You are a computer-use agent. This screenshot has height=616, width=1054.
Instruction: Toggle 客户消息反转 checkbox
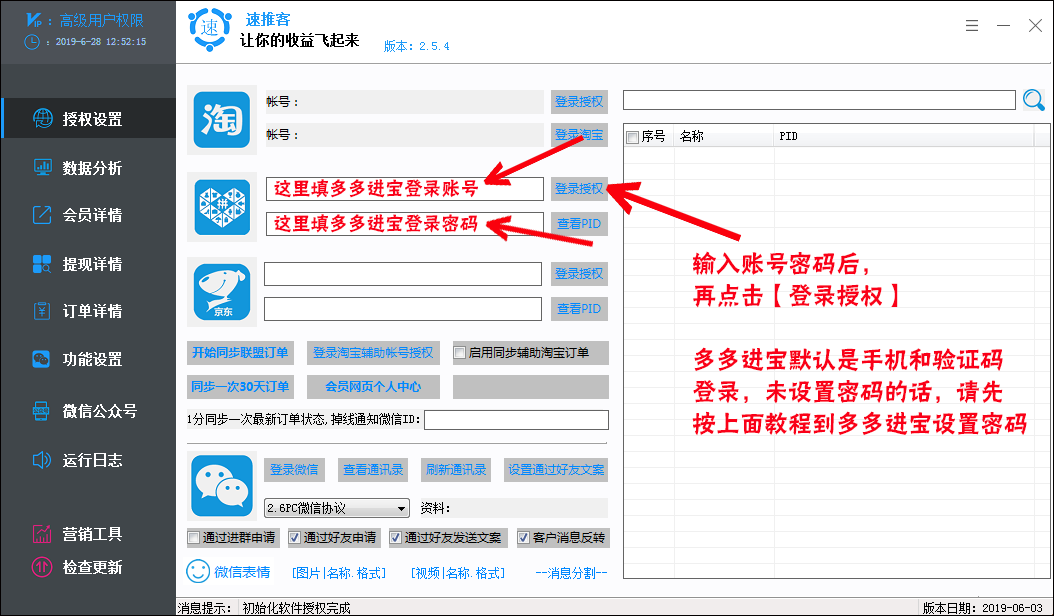point(523,537)
